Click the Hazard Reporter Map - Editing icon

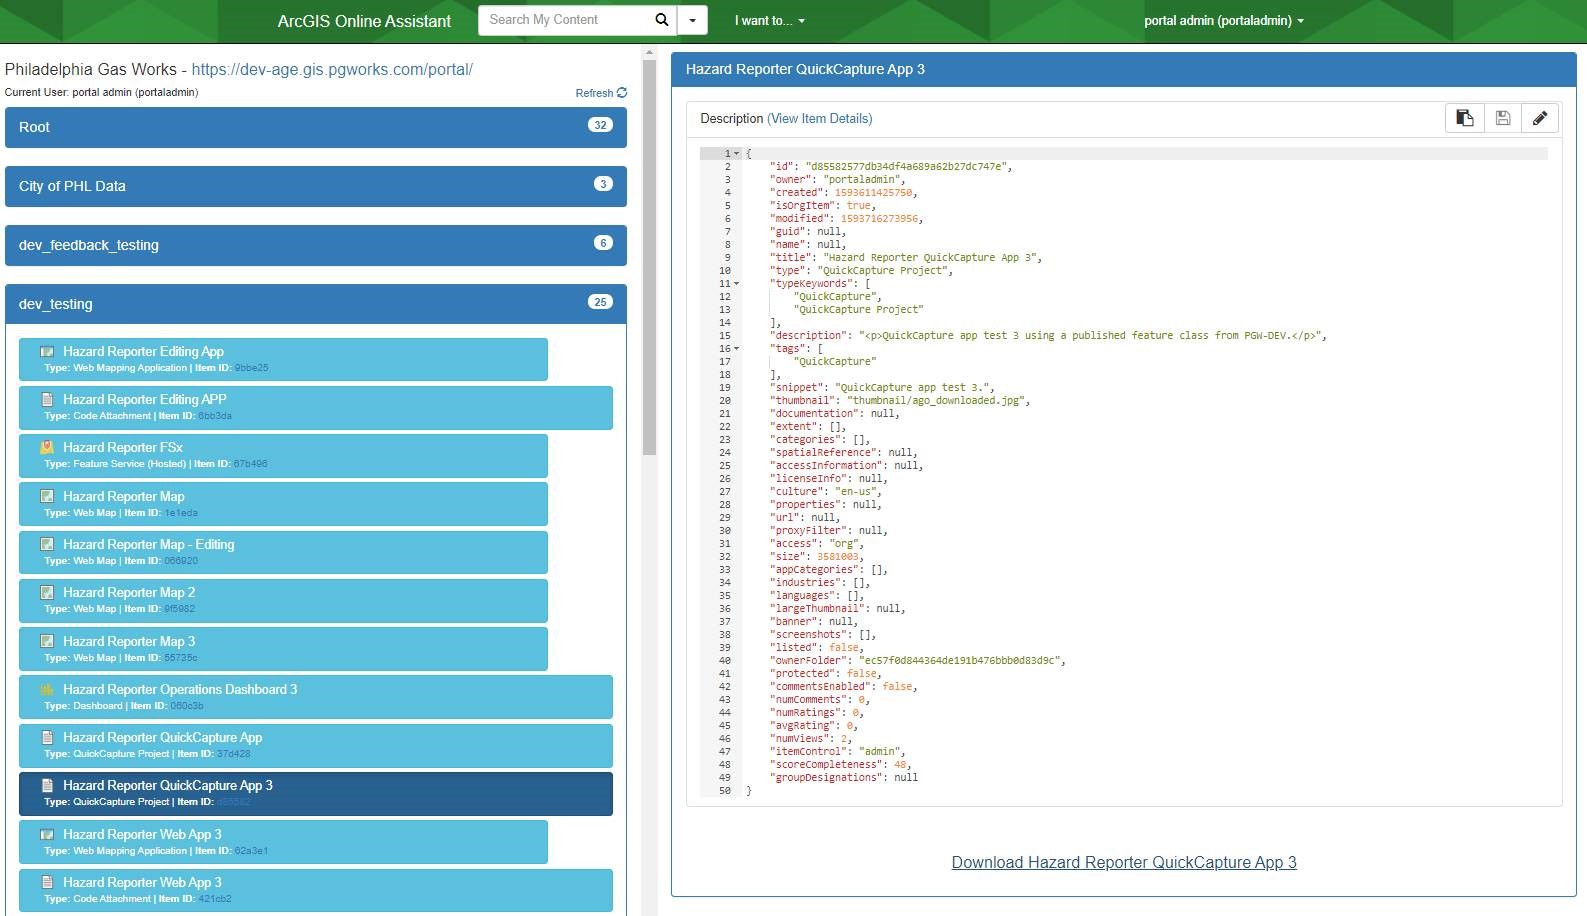click(47, 544)
